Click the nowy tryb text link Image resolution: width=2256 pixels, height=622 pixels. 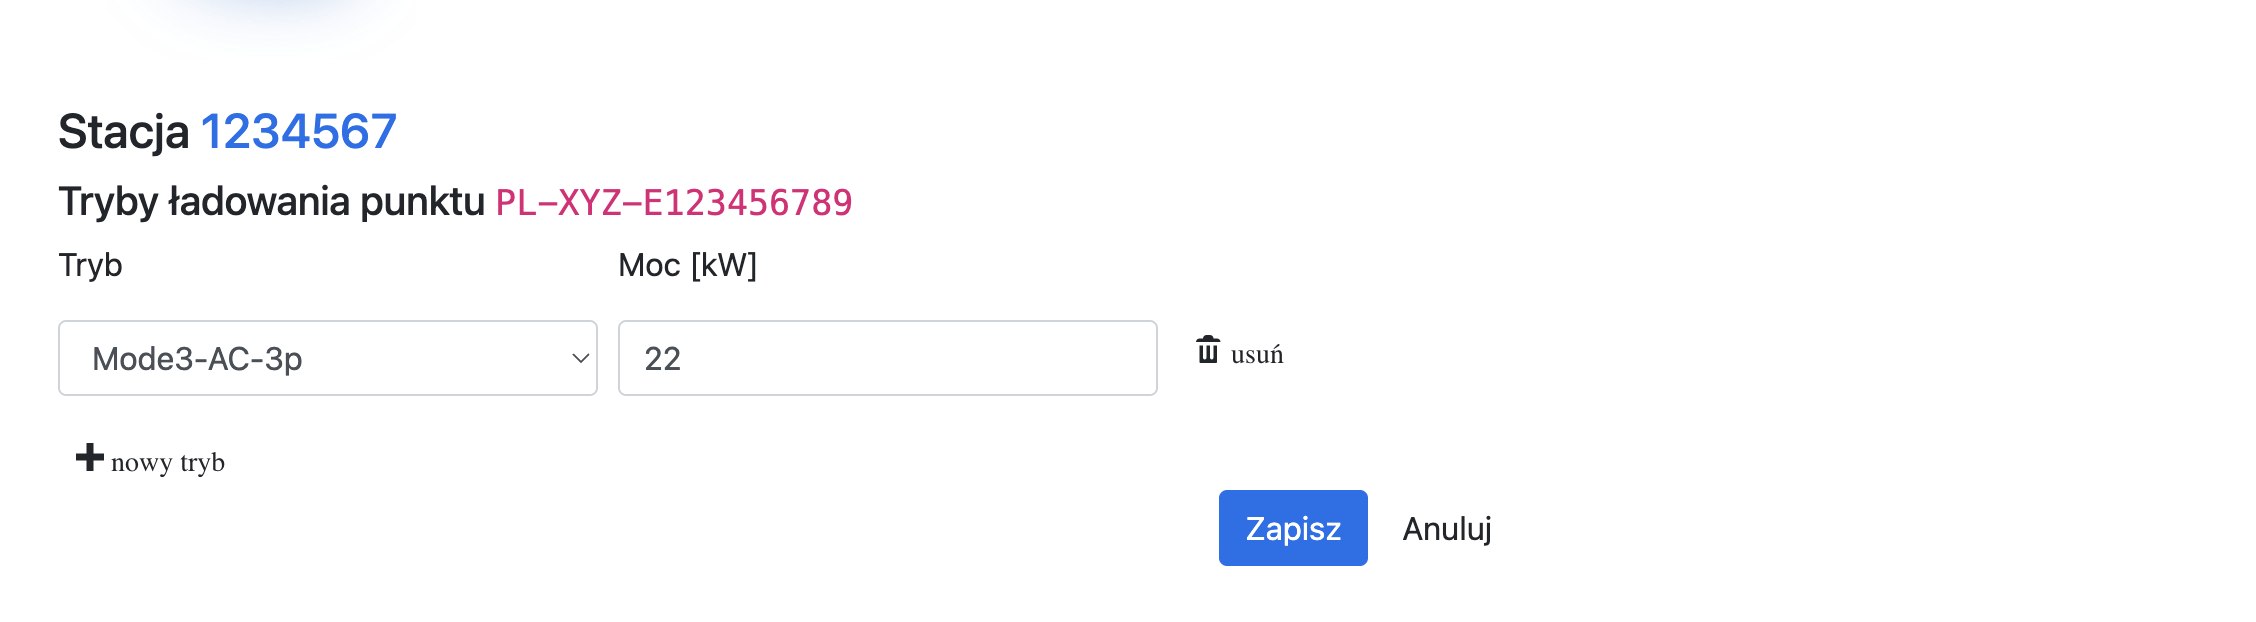(168, 463)
